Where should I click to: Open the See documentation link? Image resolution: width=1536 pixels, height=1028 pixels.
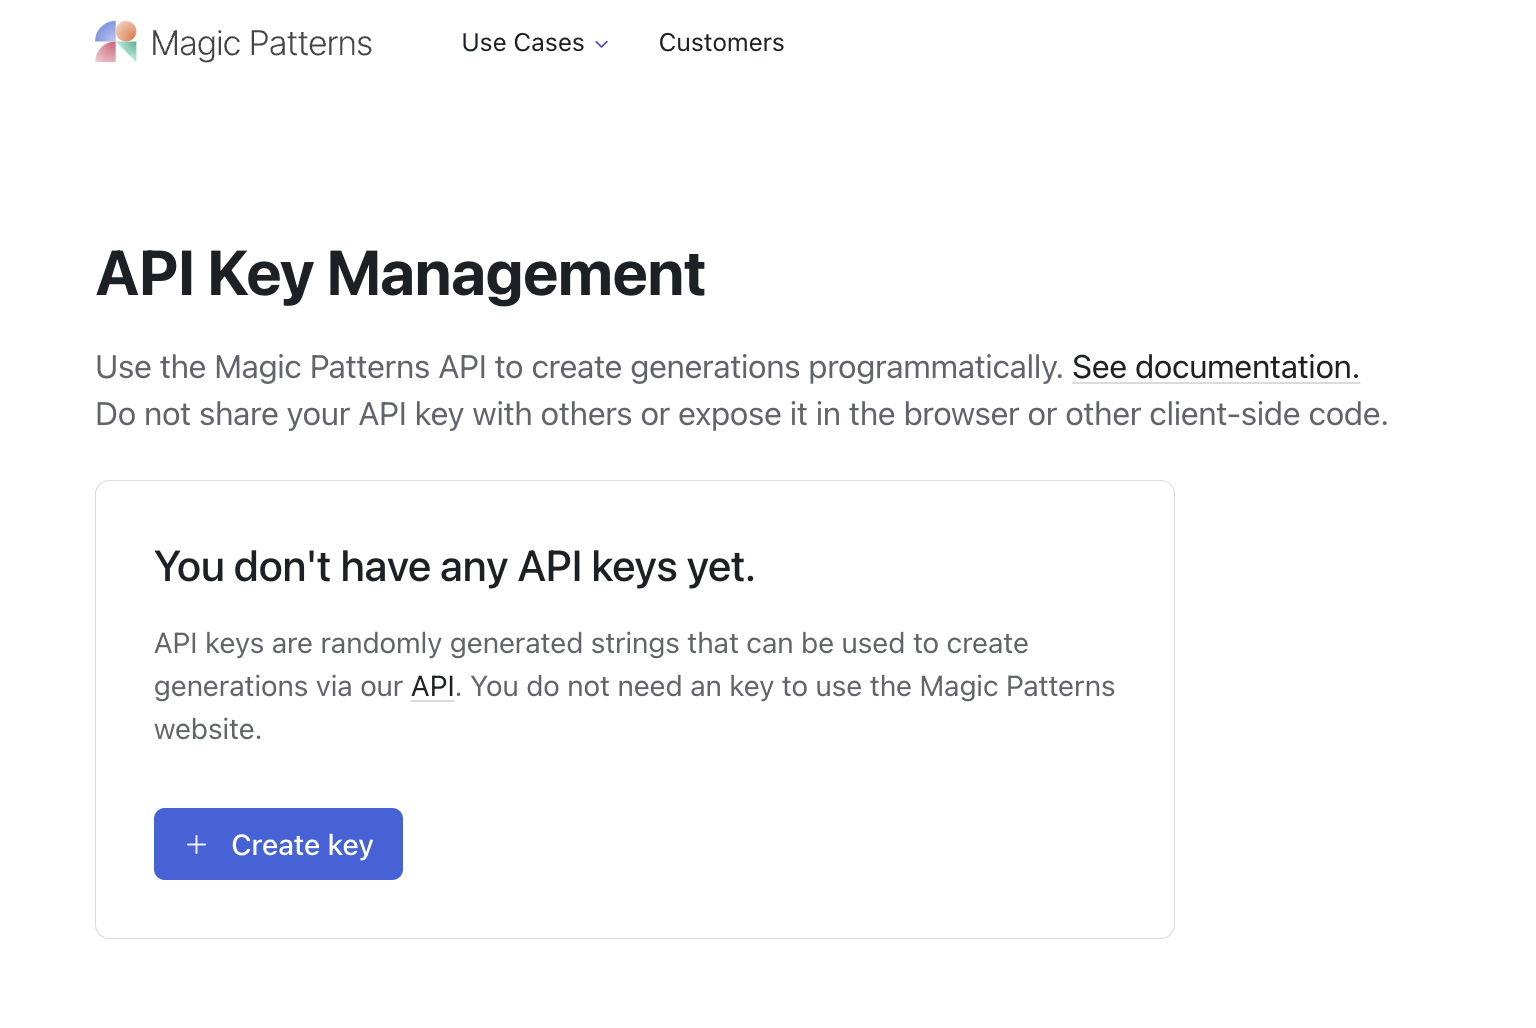tap(1215, 367)
